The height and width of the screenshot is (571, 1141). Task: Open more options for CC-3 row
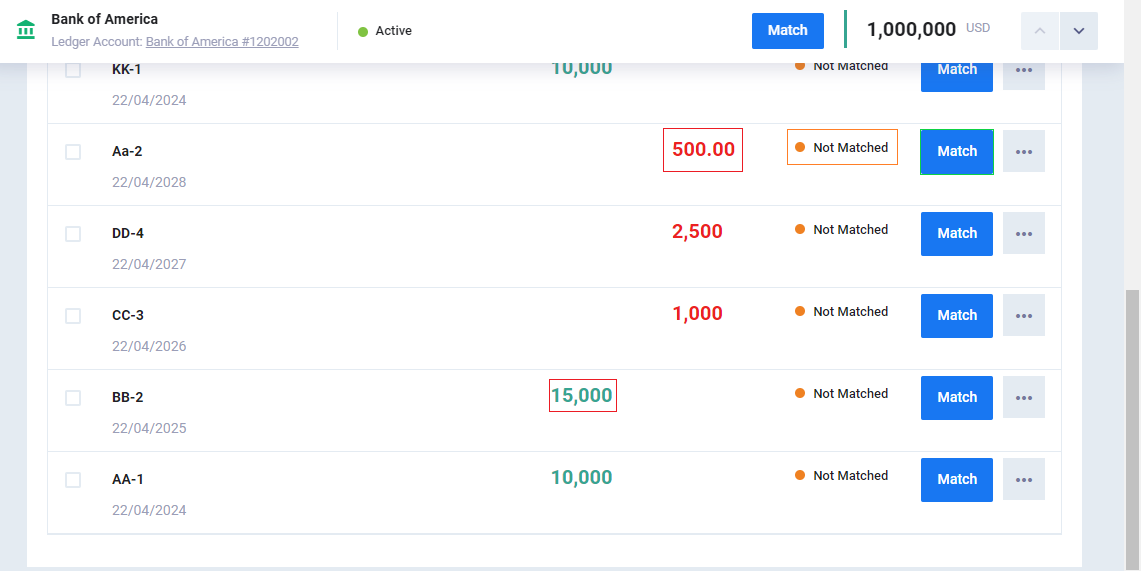click(x=1023, y=316)
